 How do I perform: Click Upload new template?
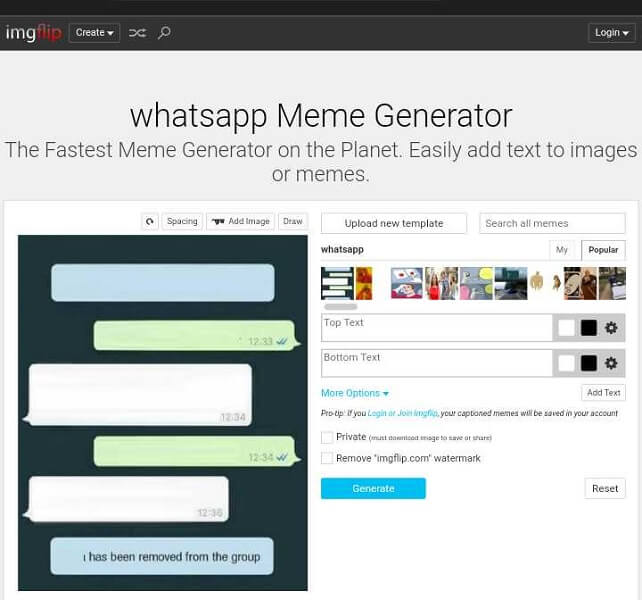(394, 223)
